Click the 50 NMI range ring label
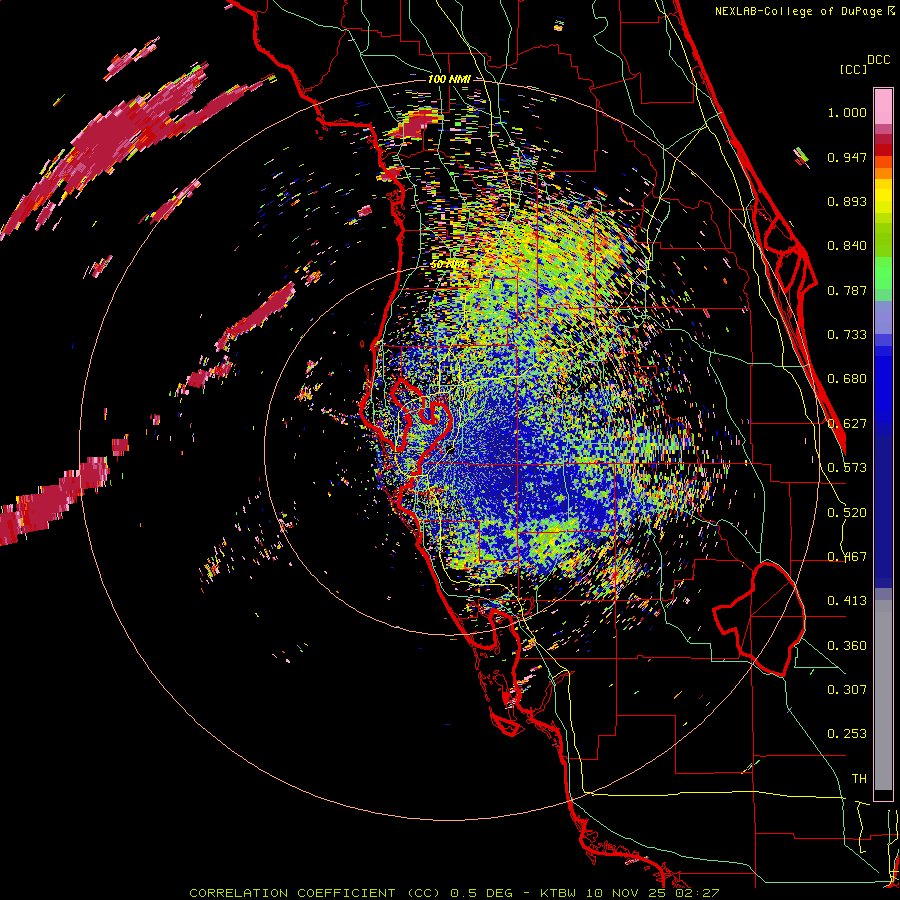Viewport: 900px width, 900px height. pyautogui.click(x=449, y=265)
